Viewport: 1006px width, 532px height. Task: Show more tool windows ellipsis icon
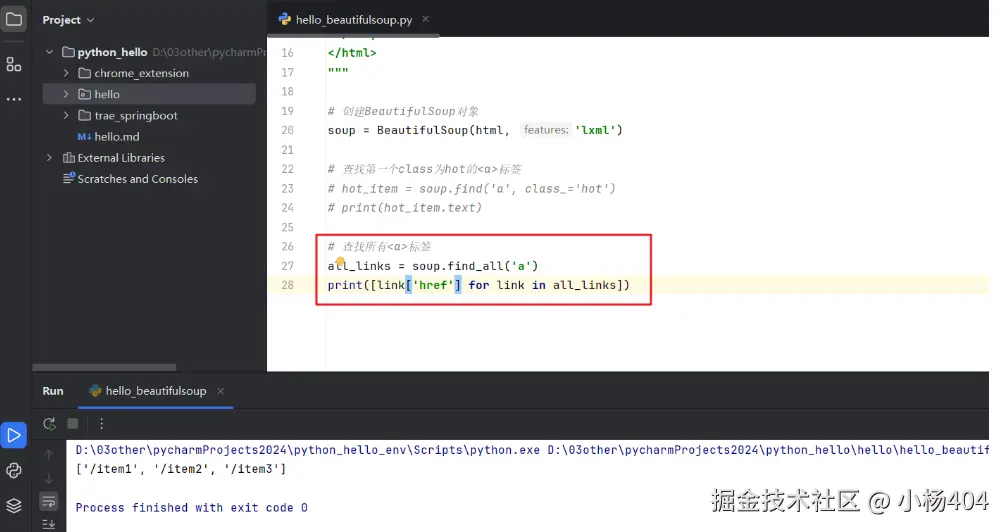(13, 99)
